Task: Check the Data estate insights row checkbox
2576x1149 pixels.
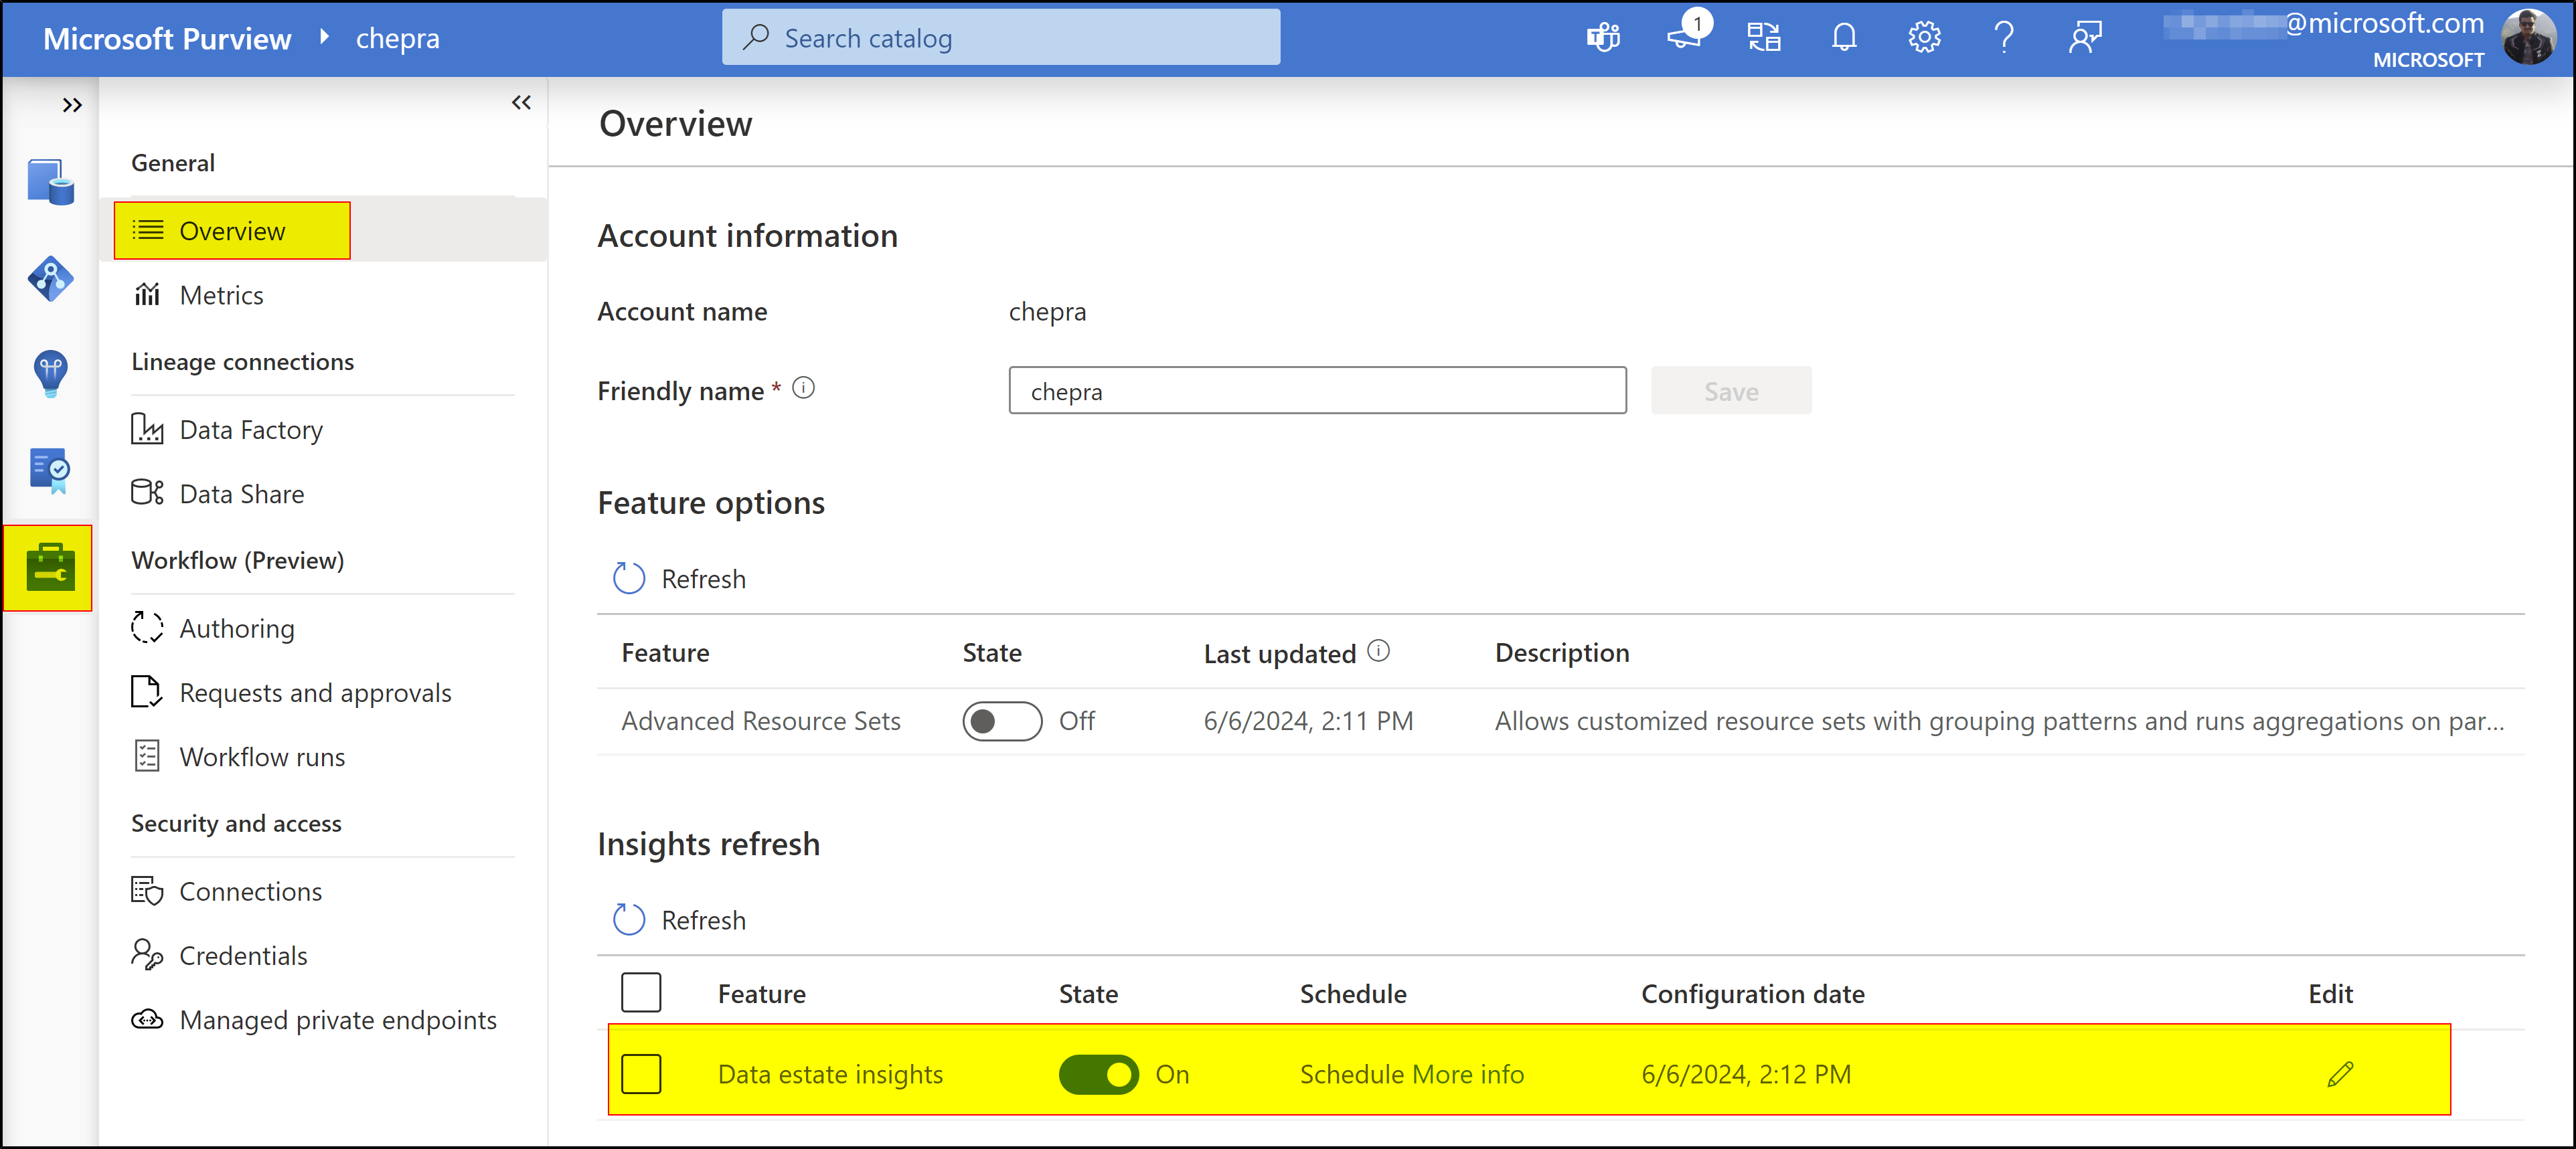Action: click(641, 1074)
